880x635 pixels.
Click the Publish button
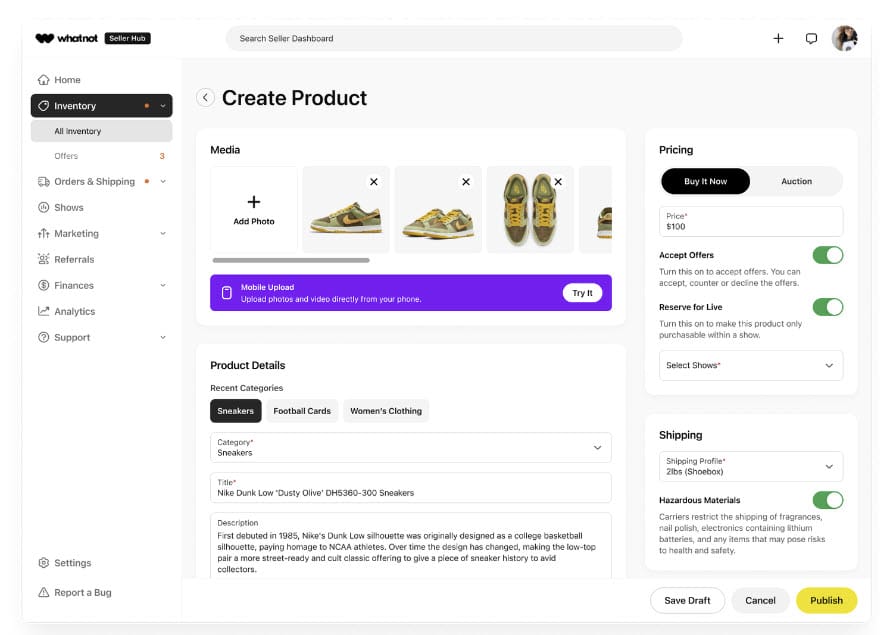point(826,600)
